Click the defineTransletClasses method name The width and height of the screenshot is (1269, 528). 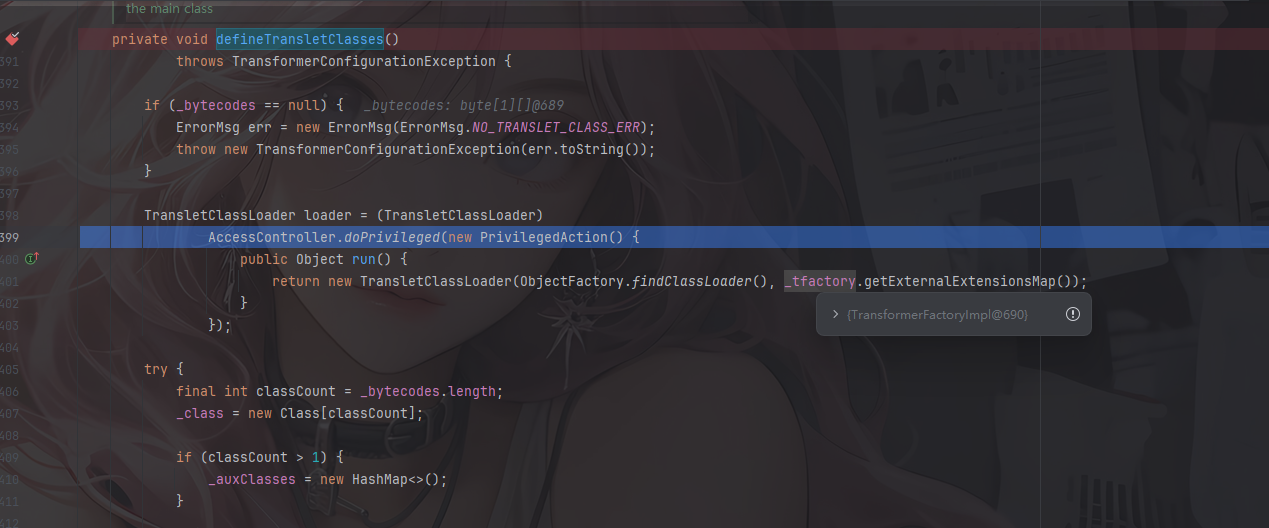pos(299,39)
